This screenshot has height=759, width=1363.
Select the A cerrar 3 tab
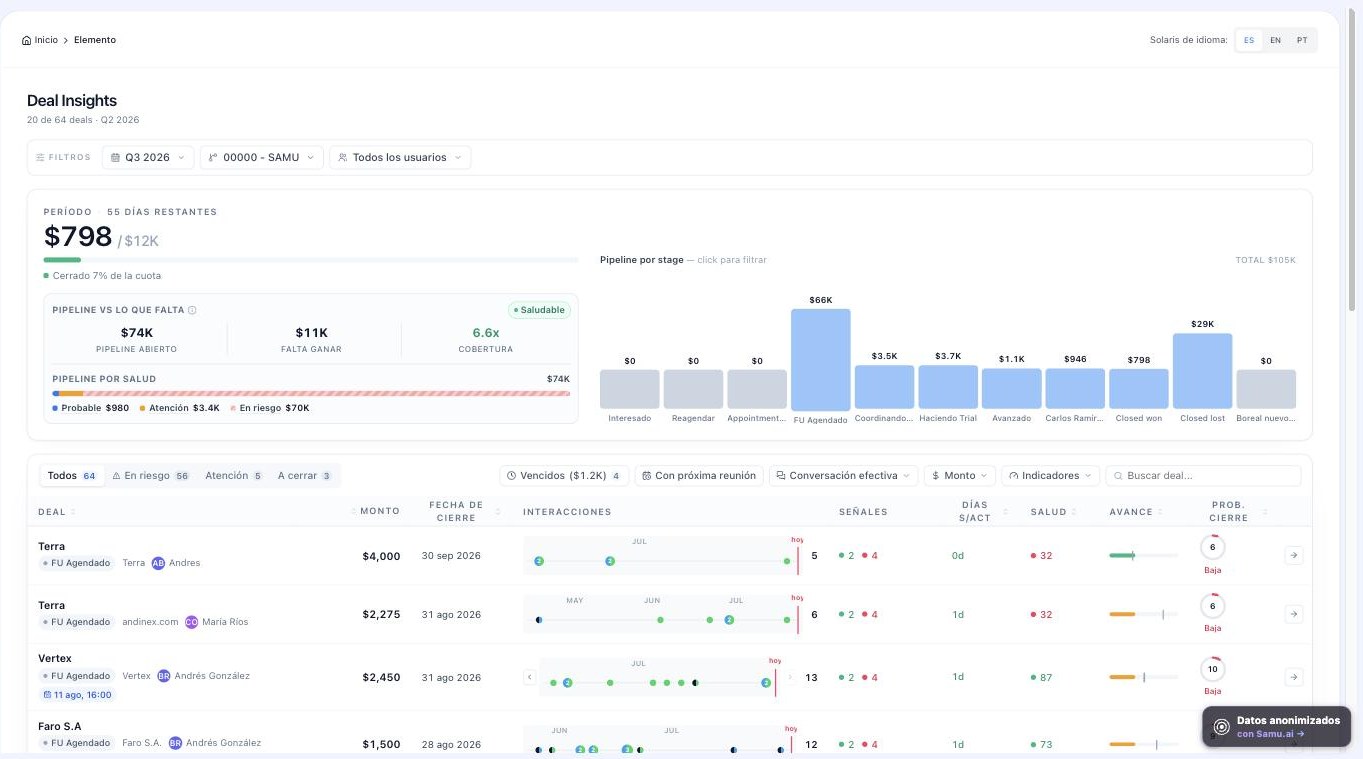[305, 476]
